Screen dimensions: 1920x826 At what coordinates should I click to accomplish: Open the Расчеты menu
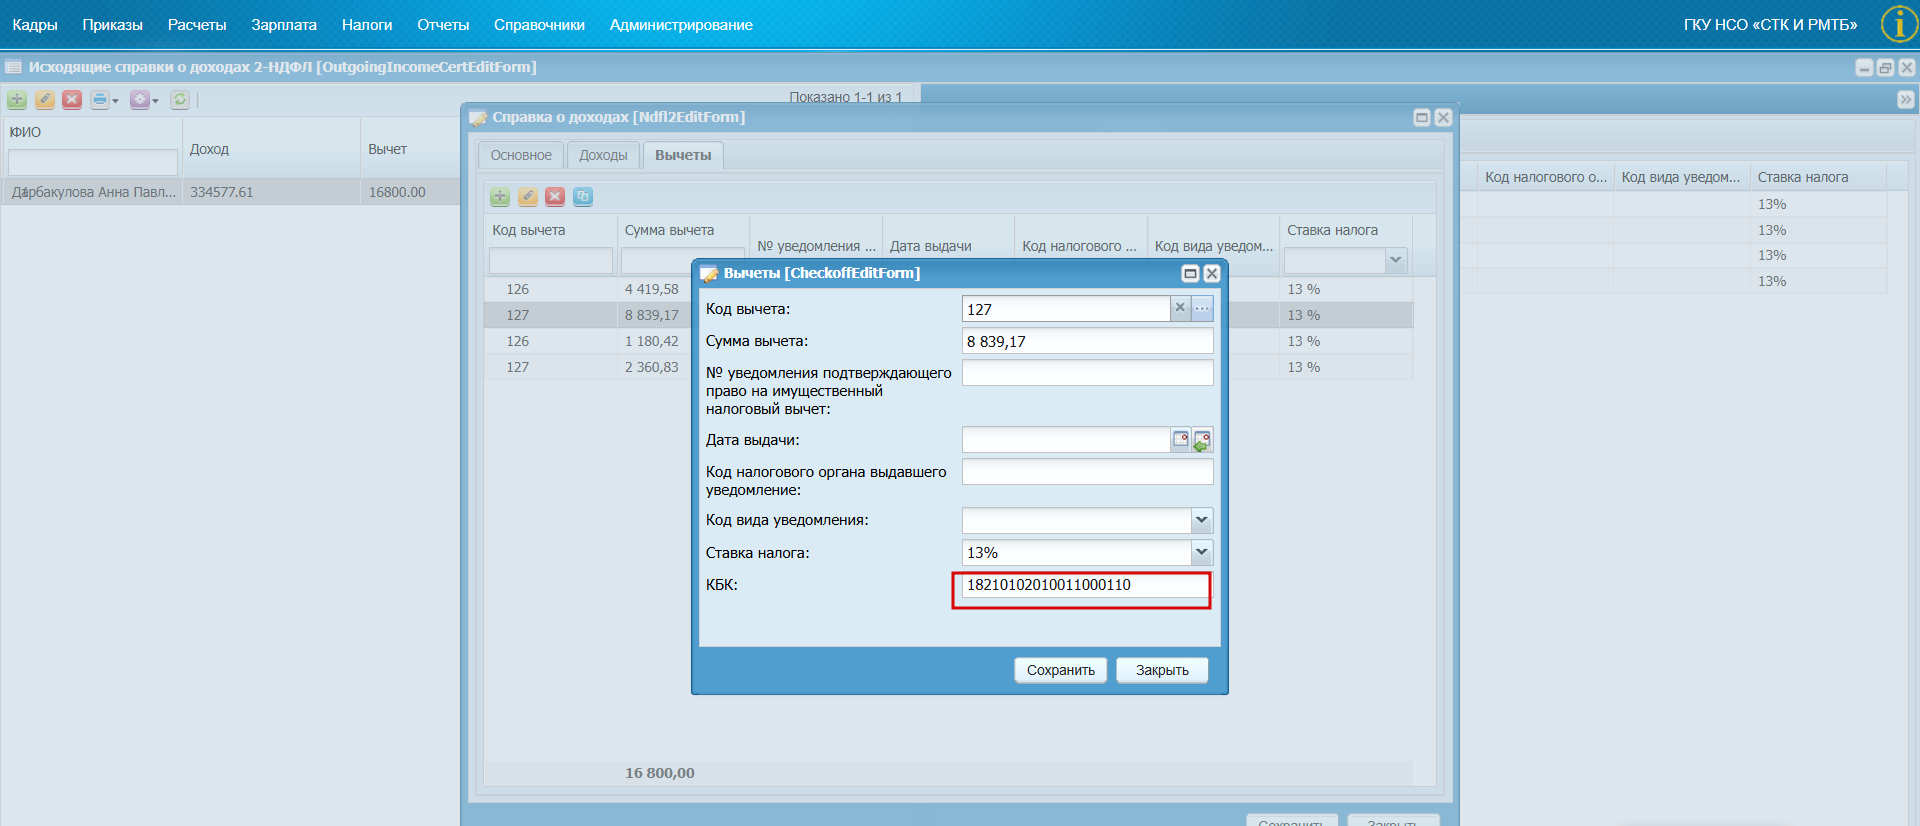pos(197,25)
